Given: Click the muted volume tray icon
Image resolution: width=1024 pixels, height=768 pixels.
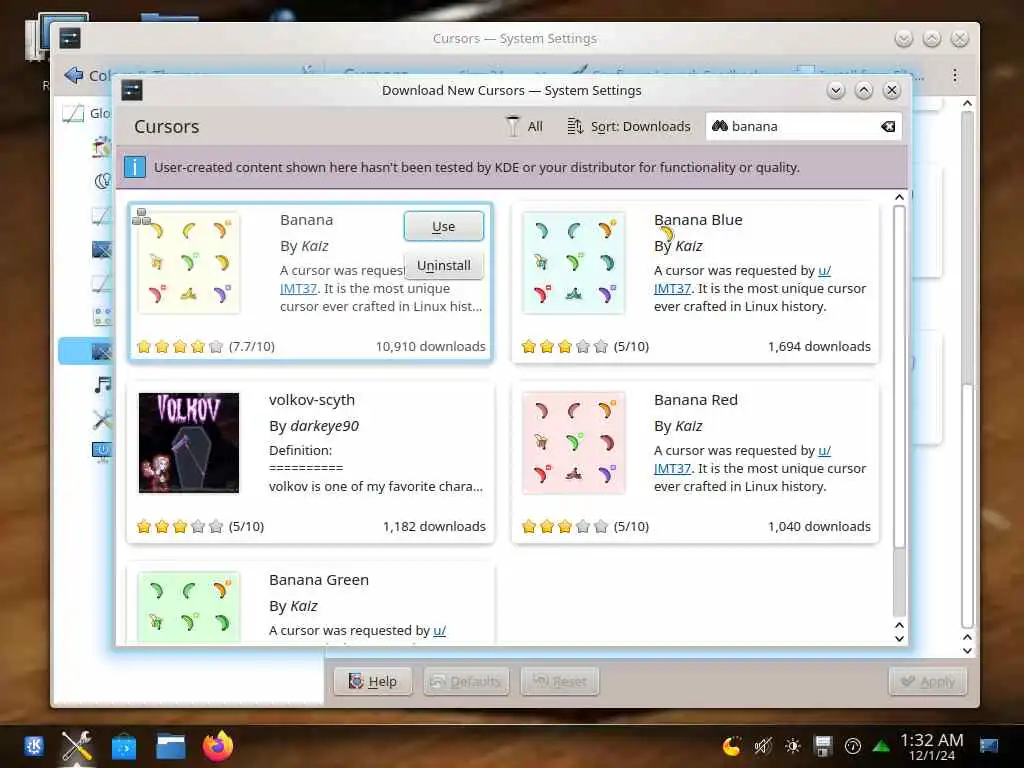Looking at the screenshot, I should pos(762,746).
